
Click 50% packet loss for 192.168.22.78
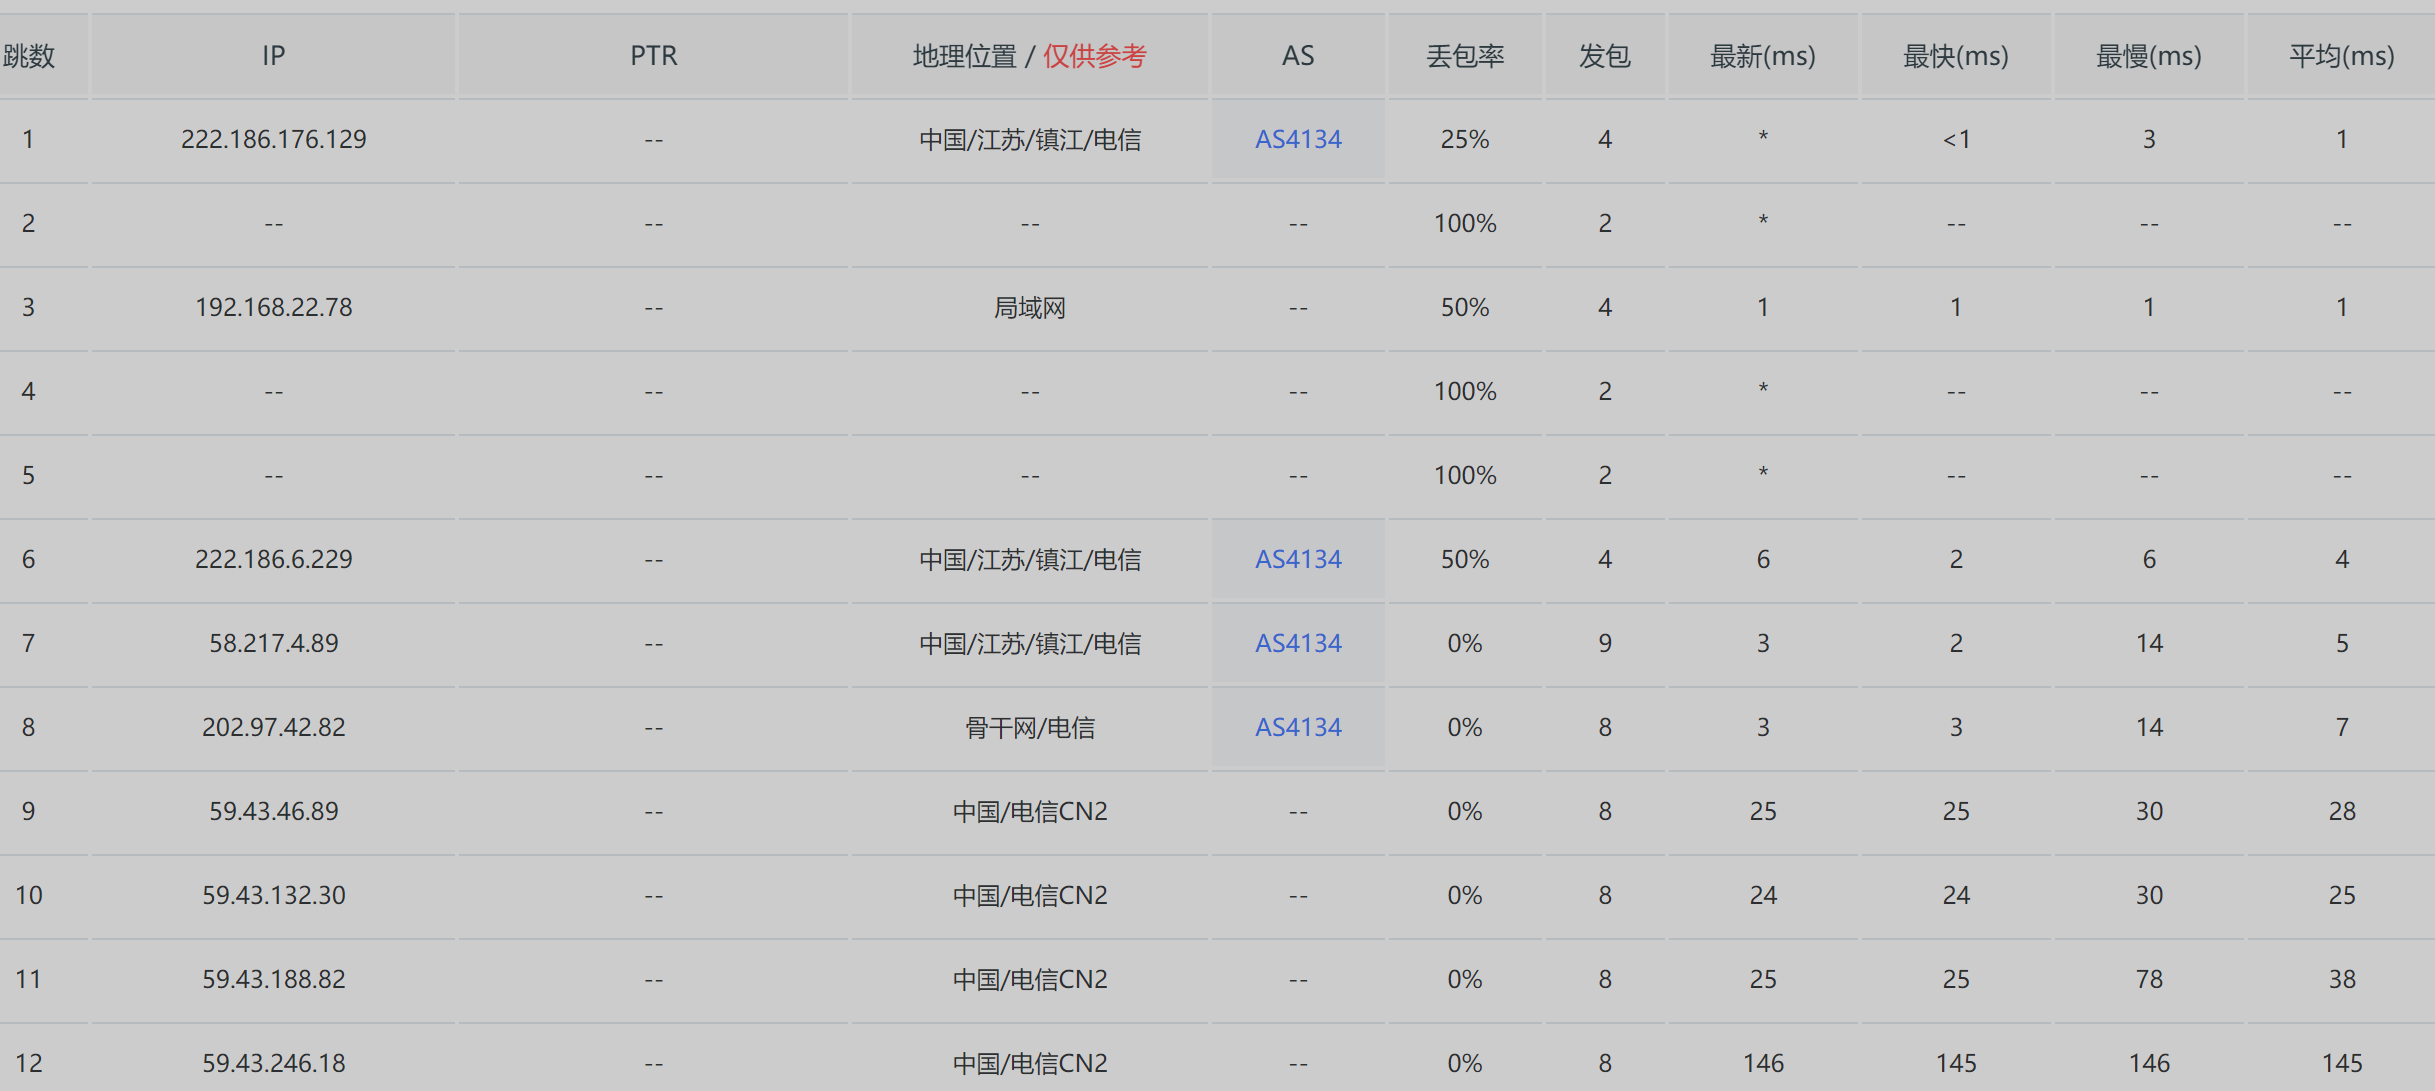(1464, 307)
